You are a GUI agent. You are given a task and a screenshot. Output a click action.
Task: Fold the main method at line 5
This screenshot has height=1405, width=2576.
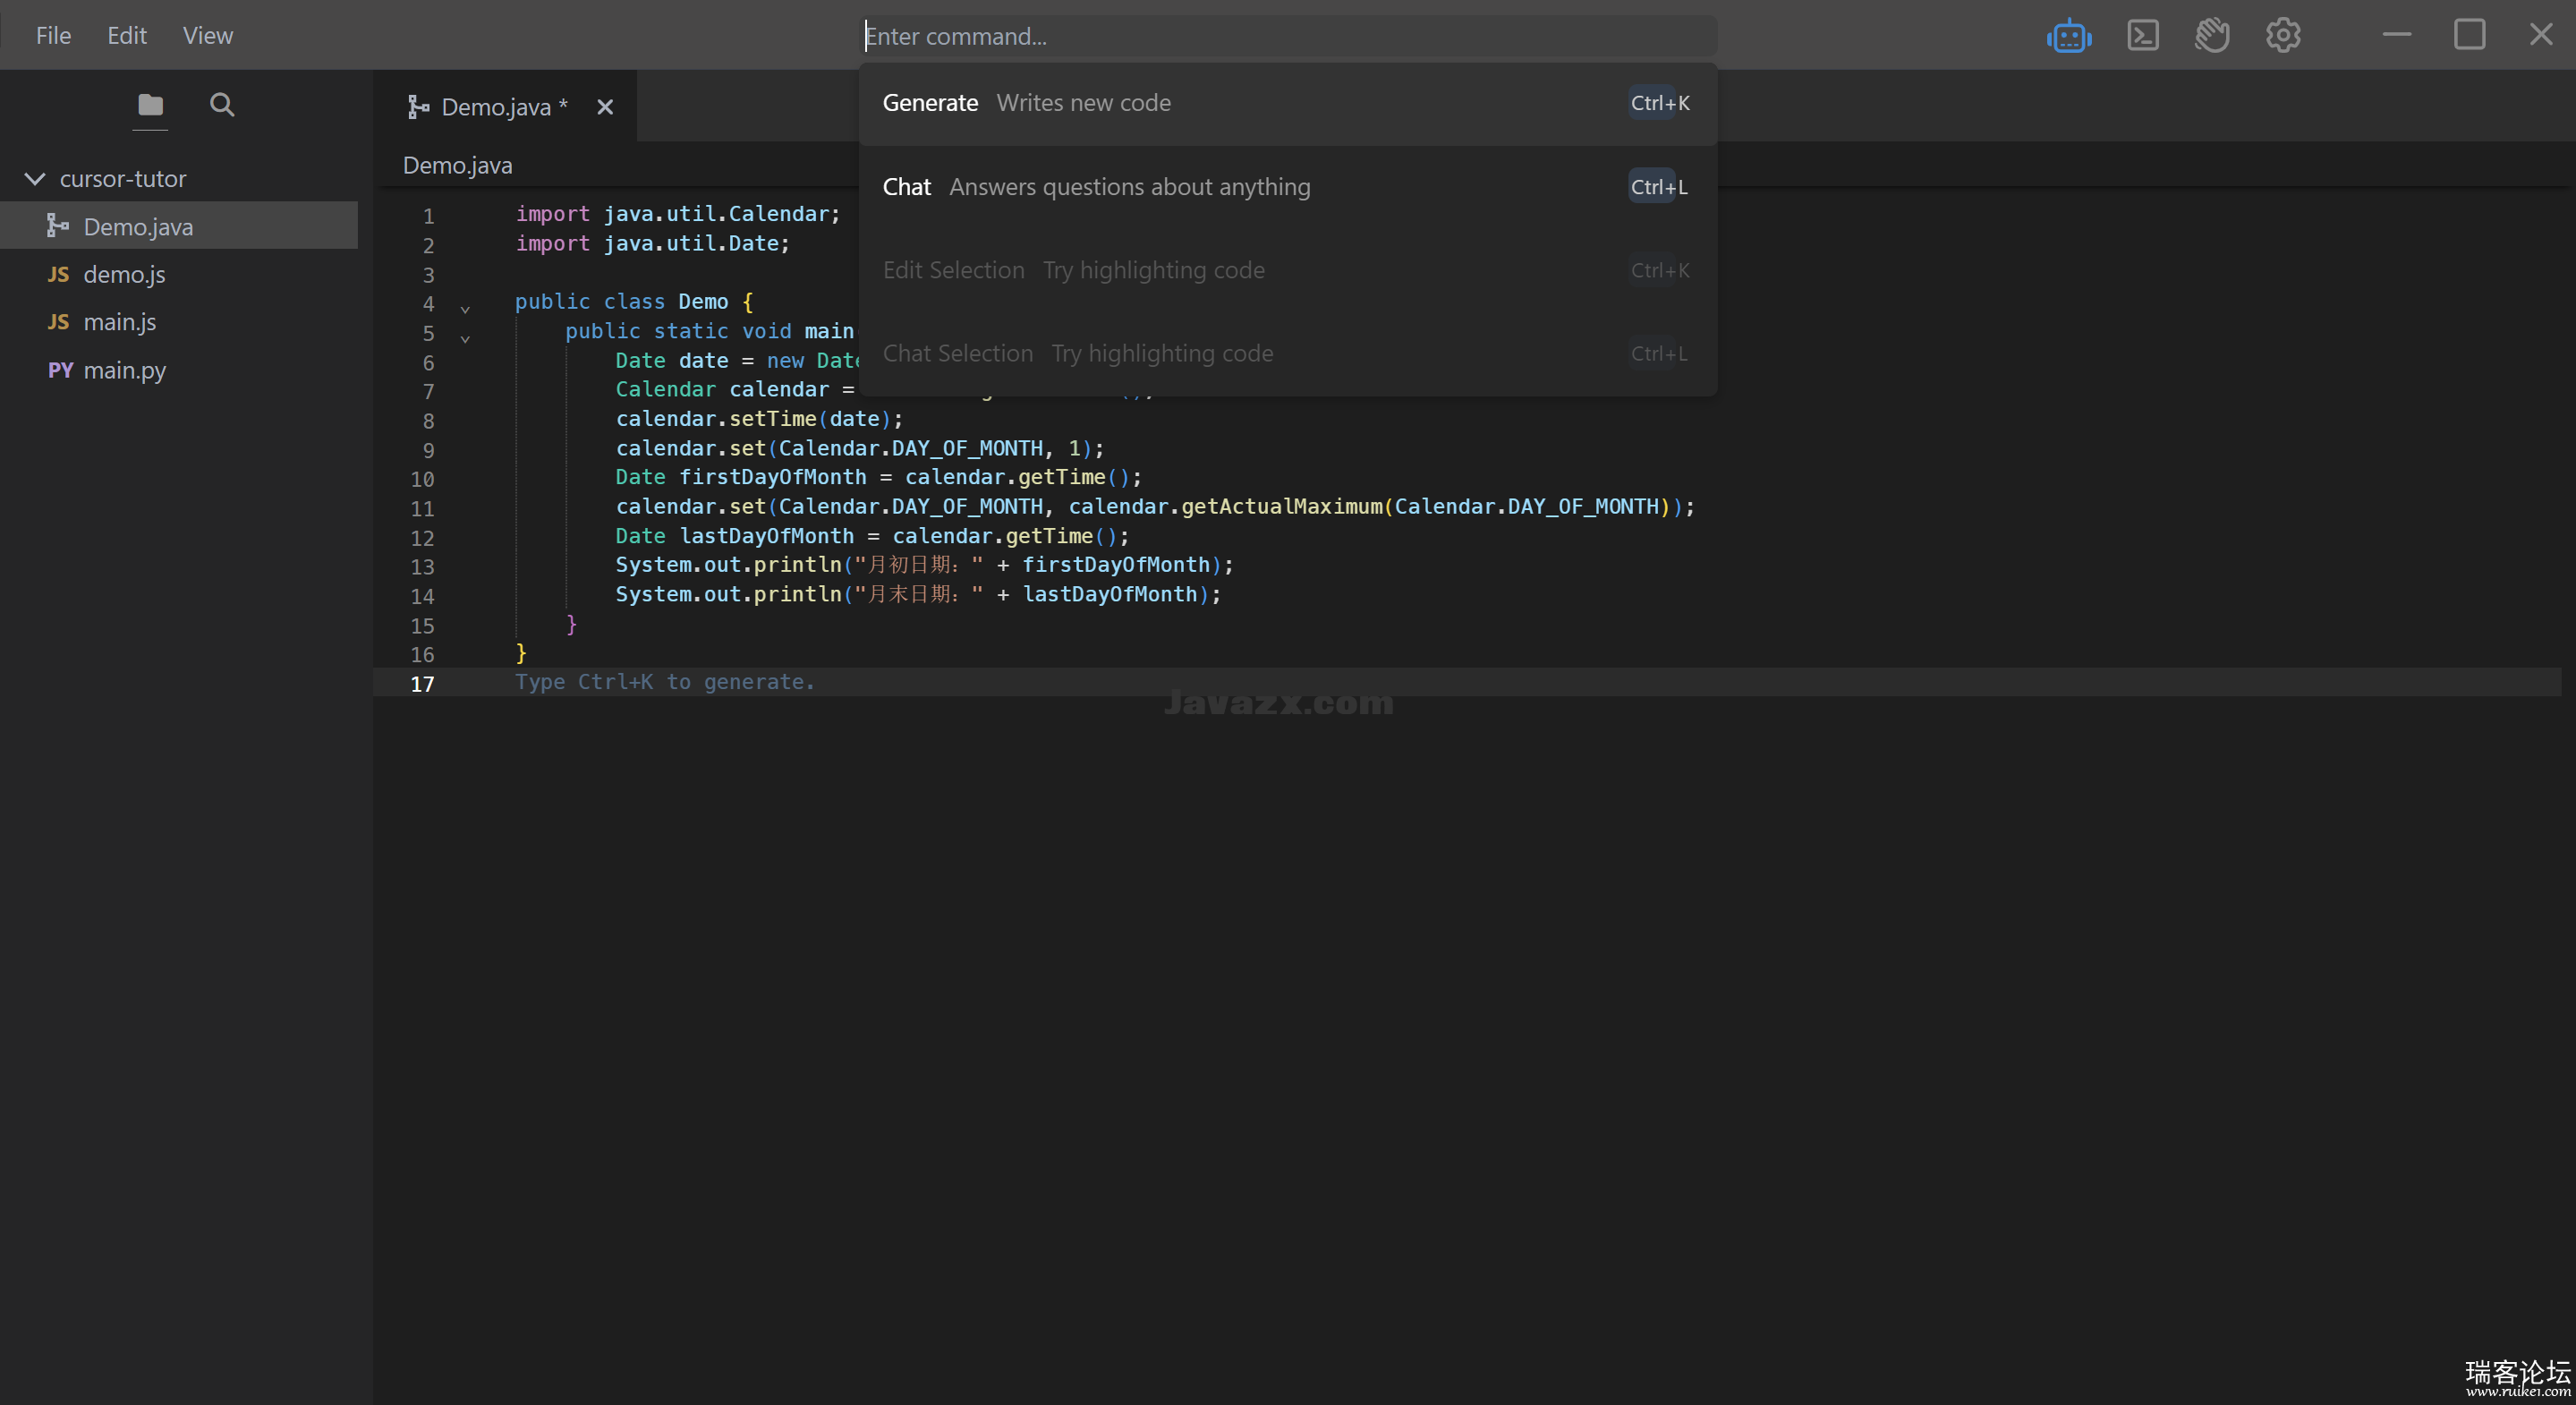465,339
